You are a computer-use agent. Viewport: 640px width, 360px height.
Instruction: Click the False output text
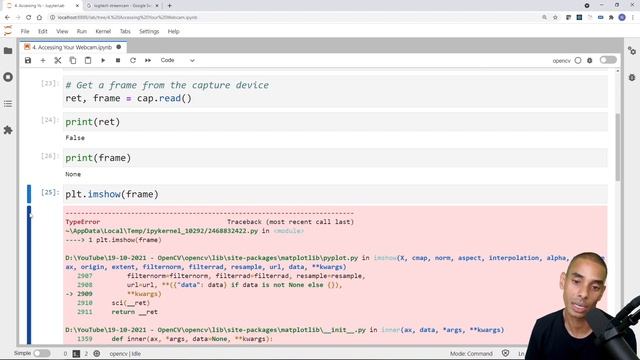point(75,138)
